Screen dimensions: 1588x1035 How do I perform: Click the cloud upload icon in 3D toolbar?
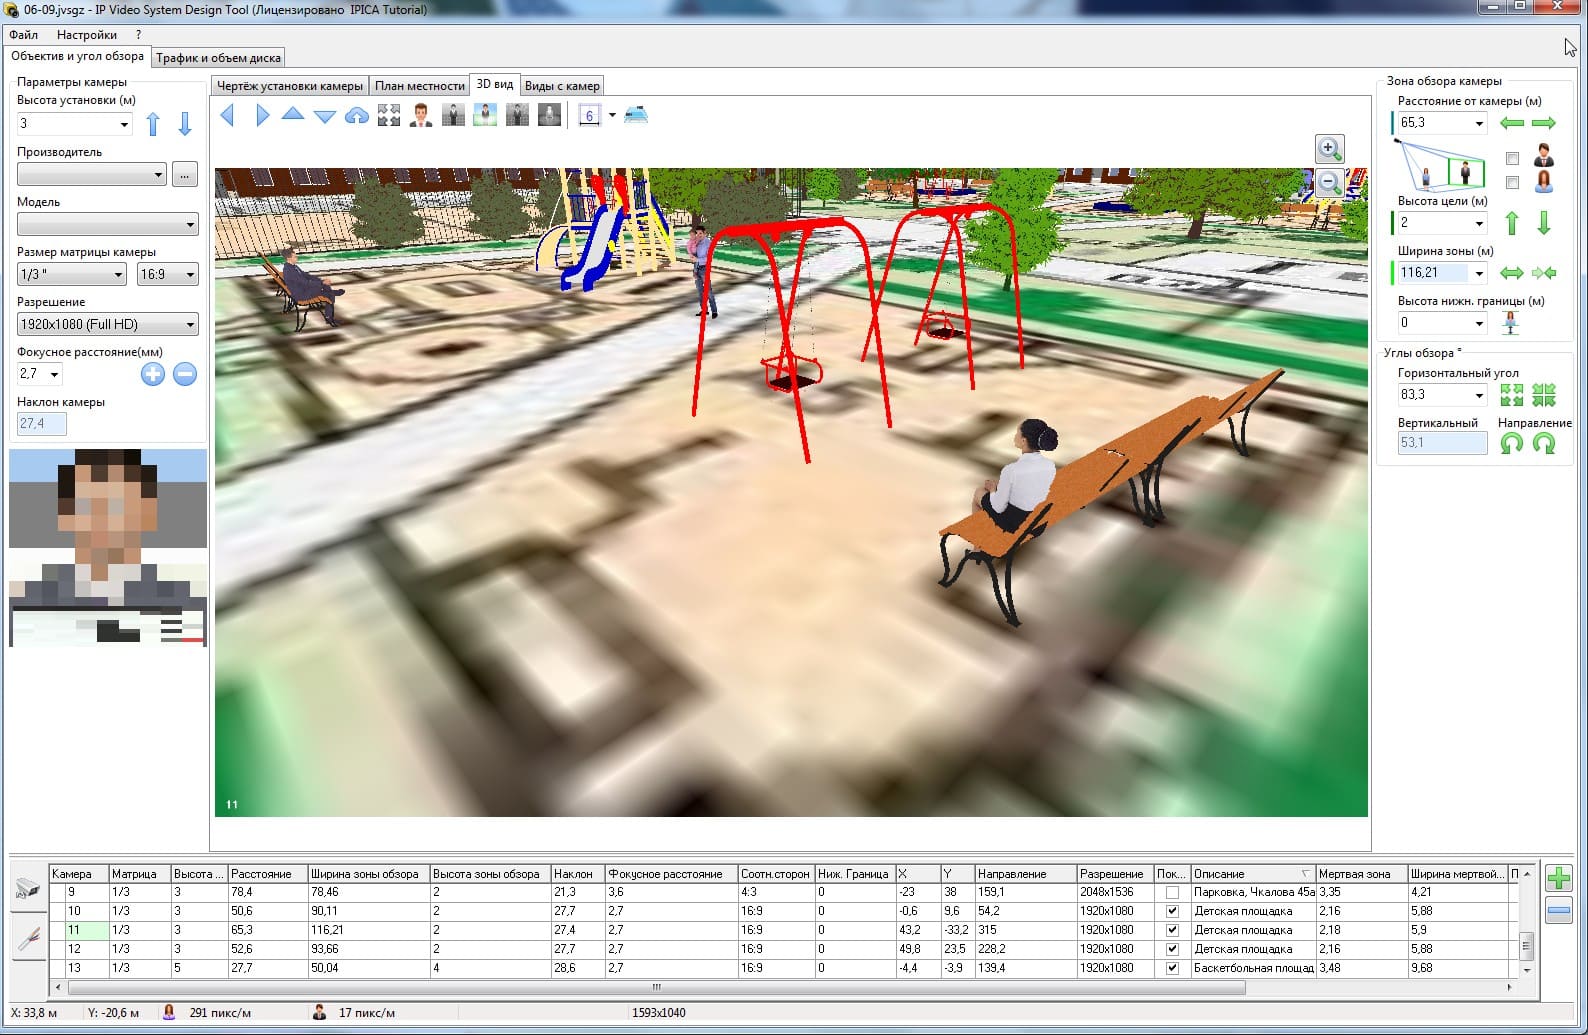(357, 116)
